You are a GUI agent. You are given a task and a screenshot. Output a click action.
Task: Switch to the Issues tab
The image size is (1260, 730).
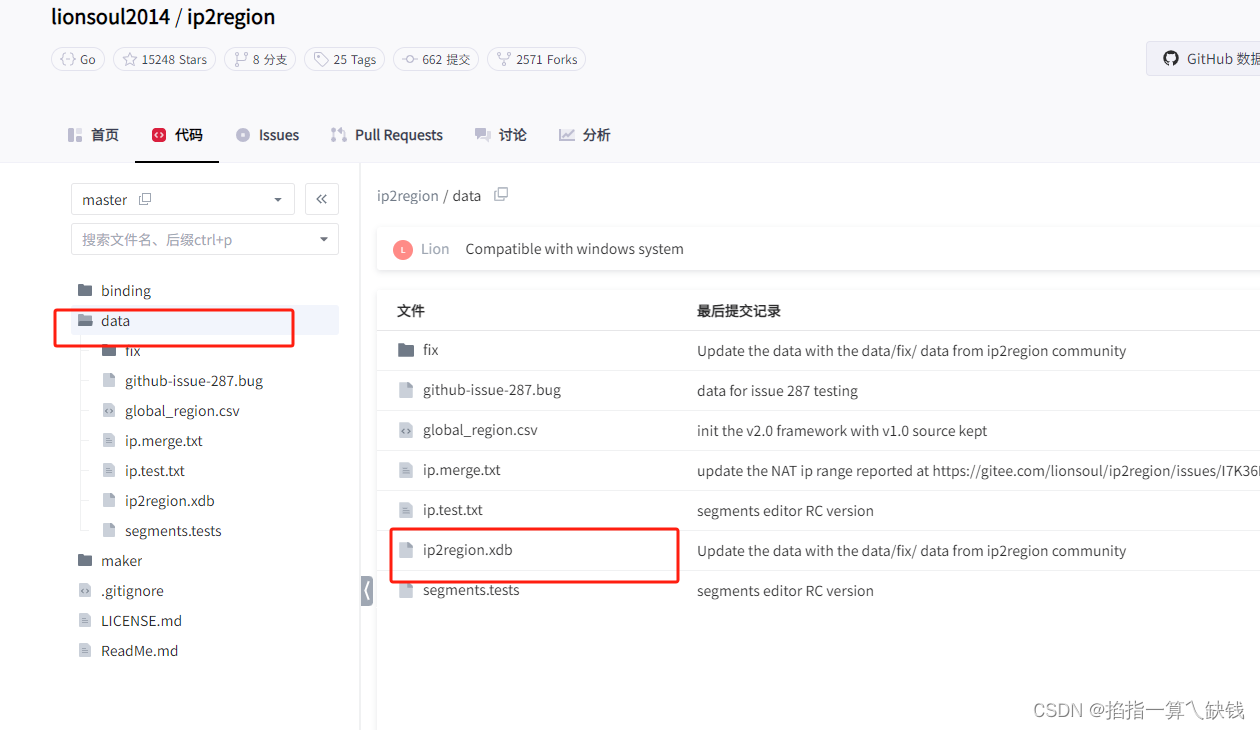[267, 134]
